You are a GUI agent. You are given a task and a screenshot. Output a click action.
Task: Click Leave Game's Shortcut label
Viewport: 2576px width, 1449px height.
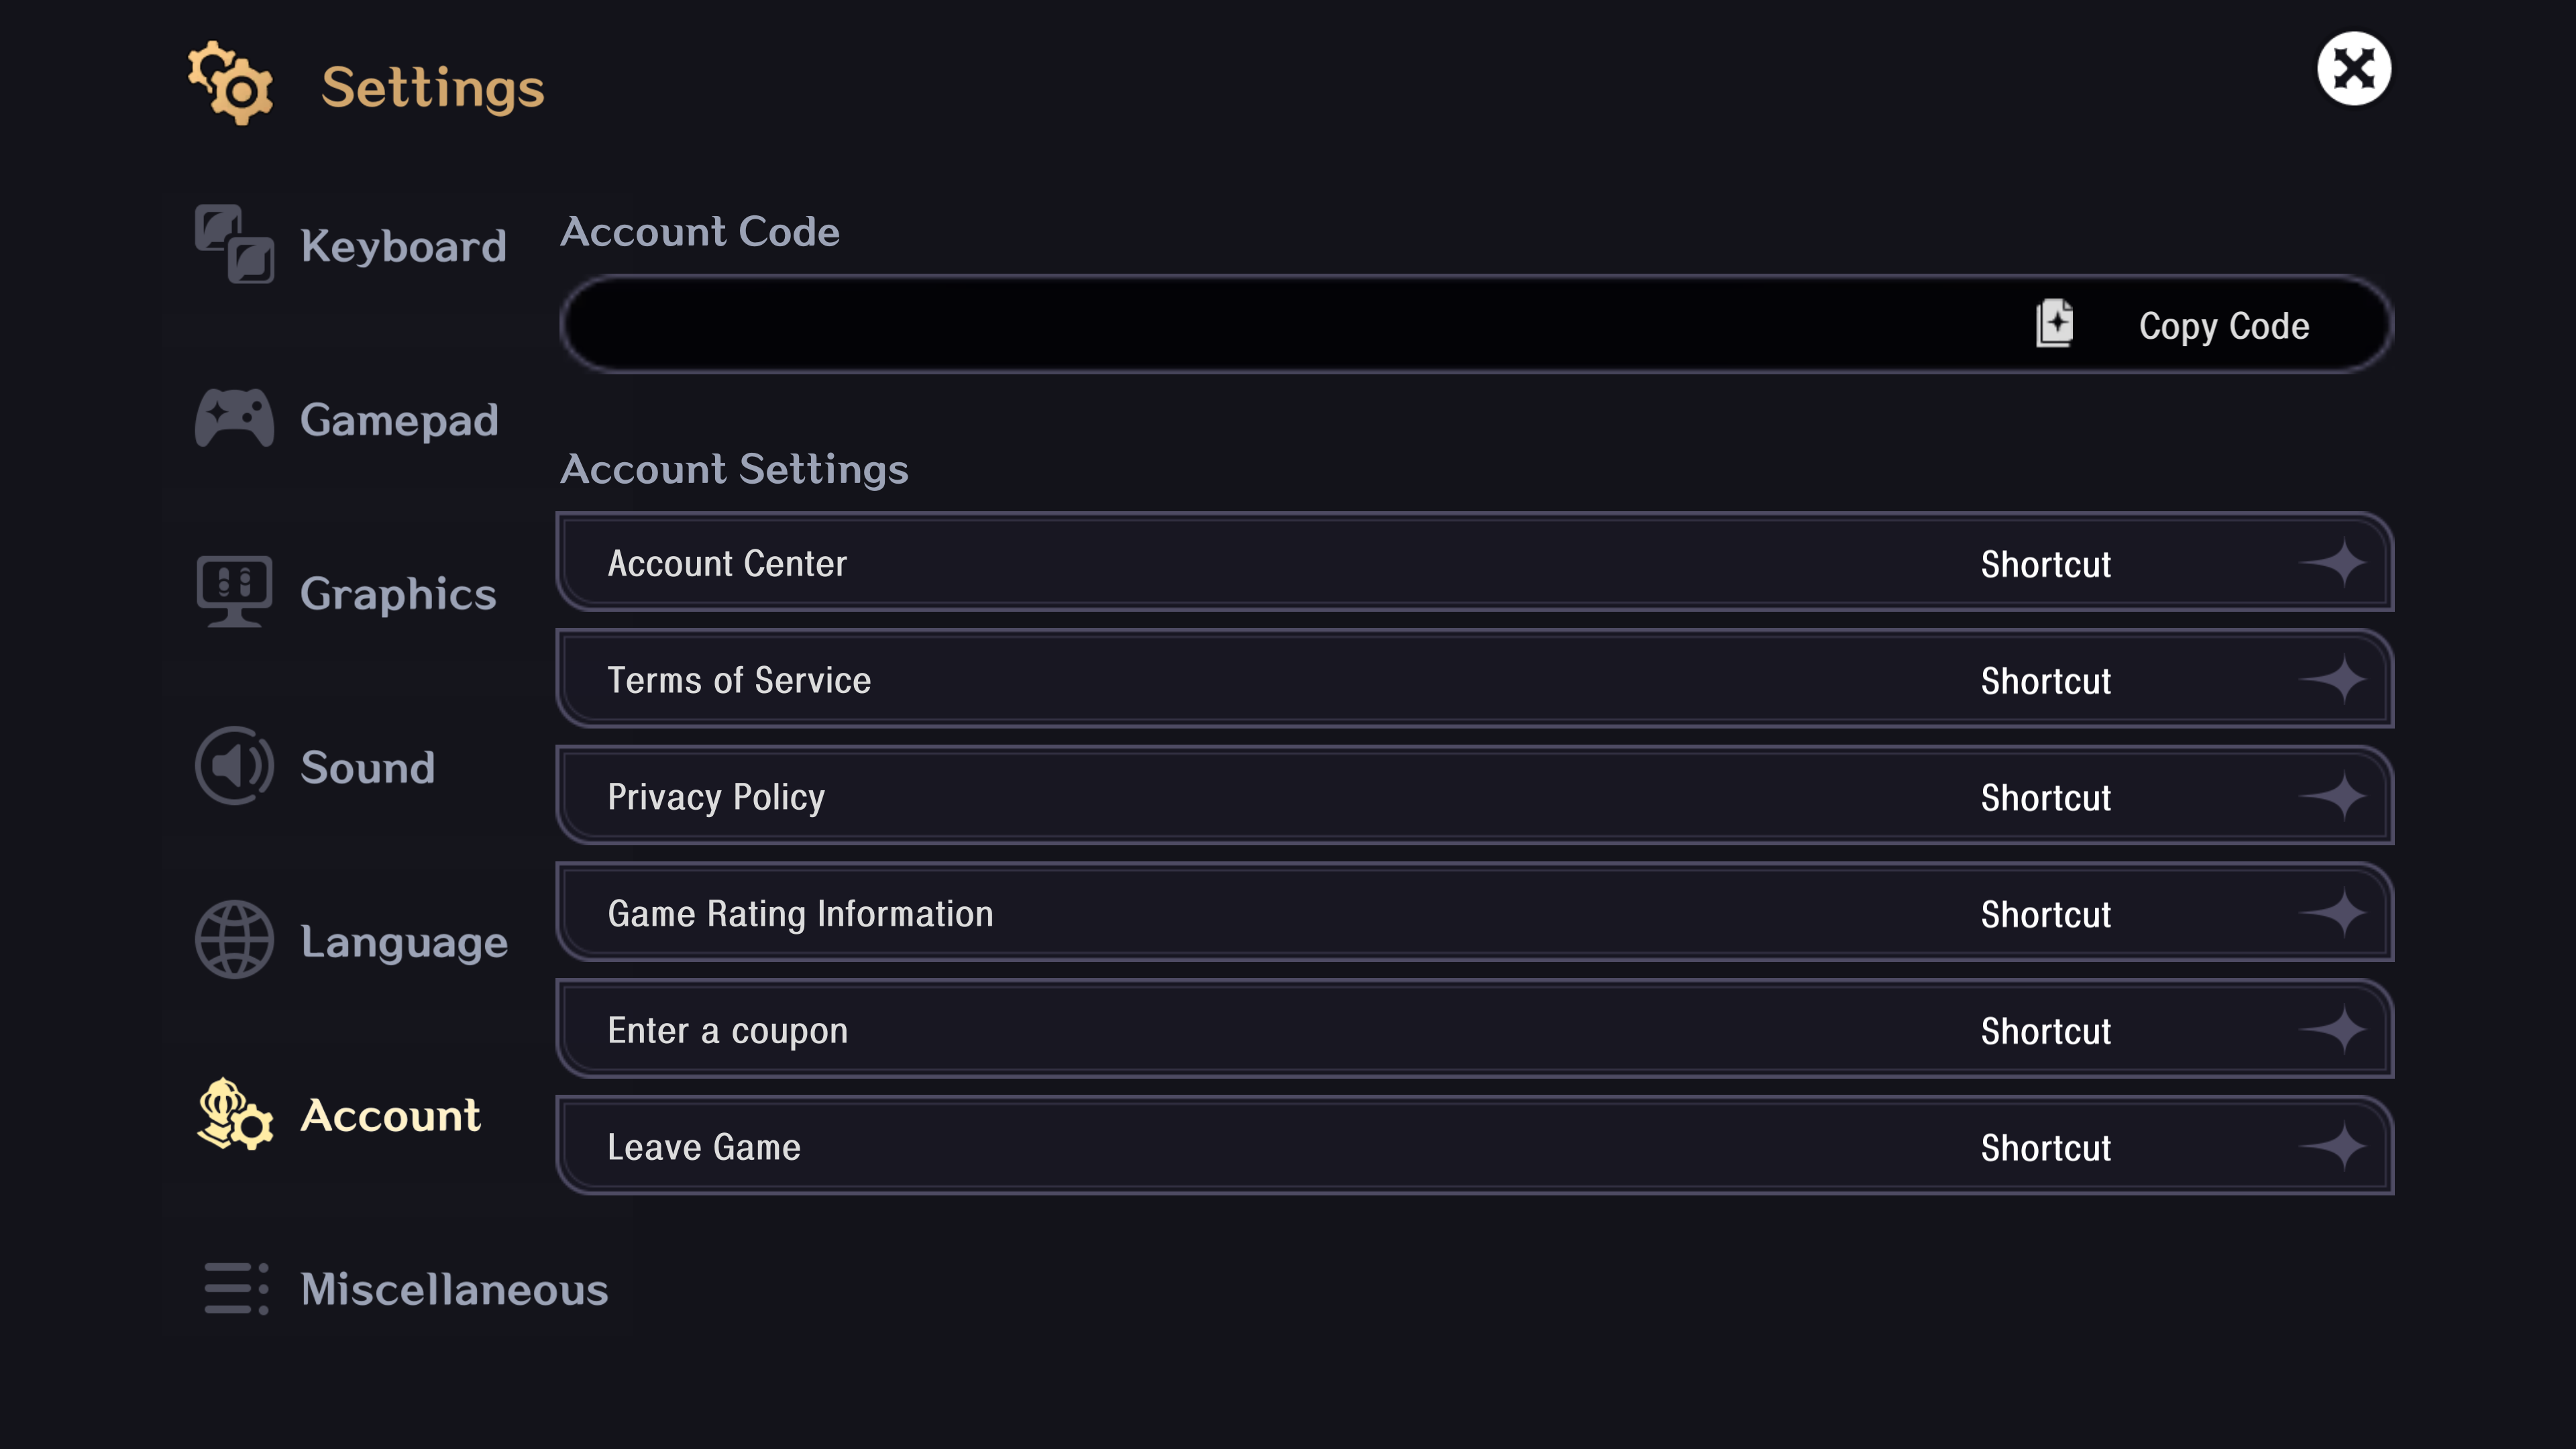tap(2046, 1148)
